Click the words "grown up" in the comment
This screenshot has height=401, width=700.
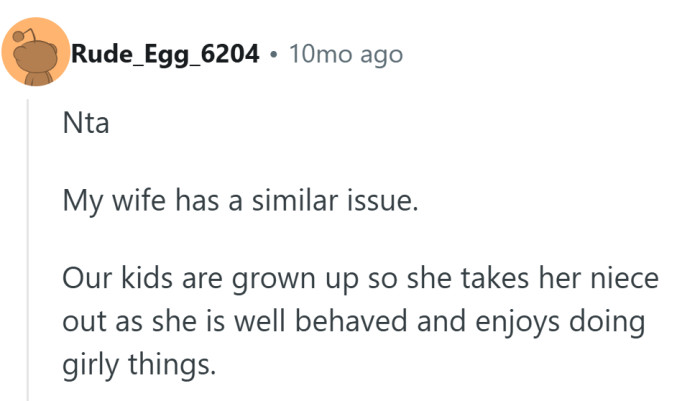[x=275, y=278]
